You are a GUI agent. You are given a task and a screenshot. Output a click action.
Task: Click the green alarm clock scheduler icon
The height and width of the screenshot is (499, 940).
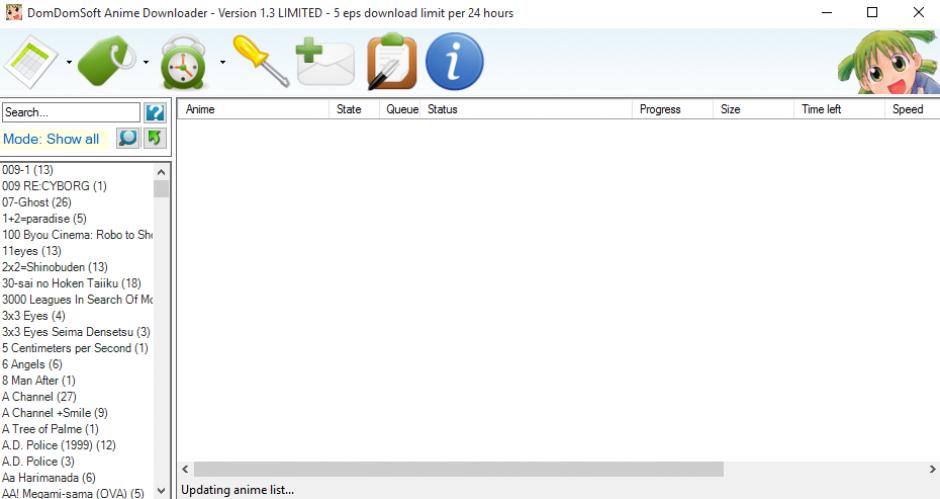183,62
